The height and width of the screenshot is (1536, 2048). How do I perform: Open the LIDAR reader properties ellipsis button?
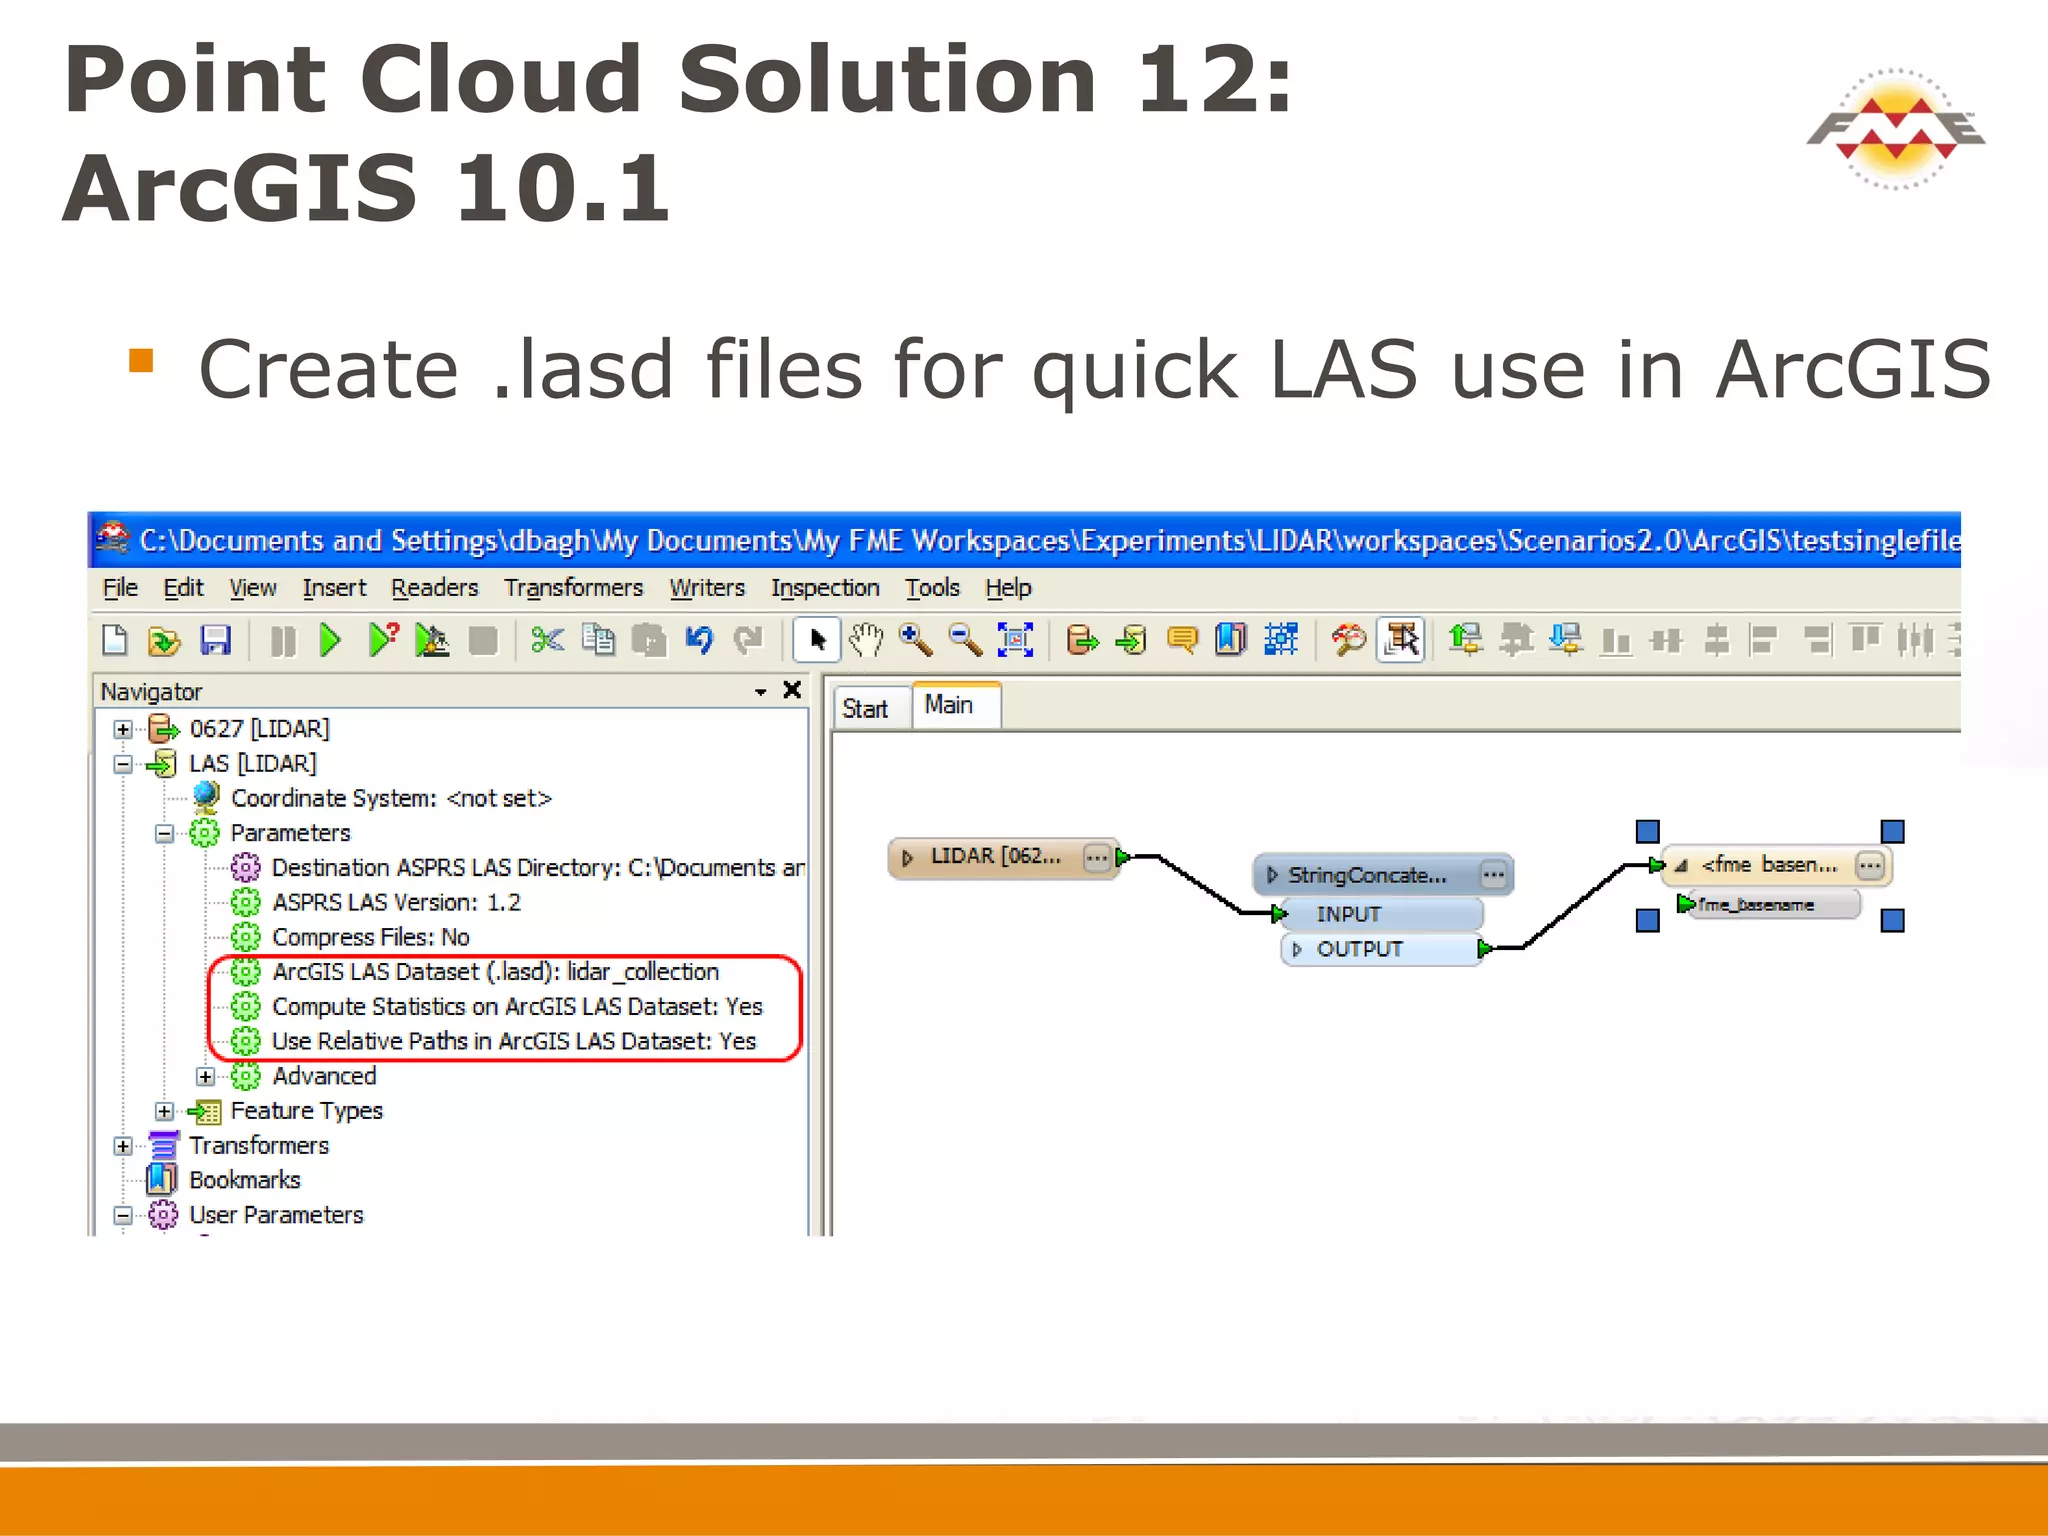[x=1097, y=858]
